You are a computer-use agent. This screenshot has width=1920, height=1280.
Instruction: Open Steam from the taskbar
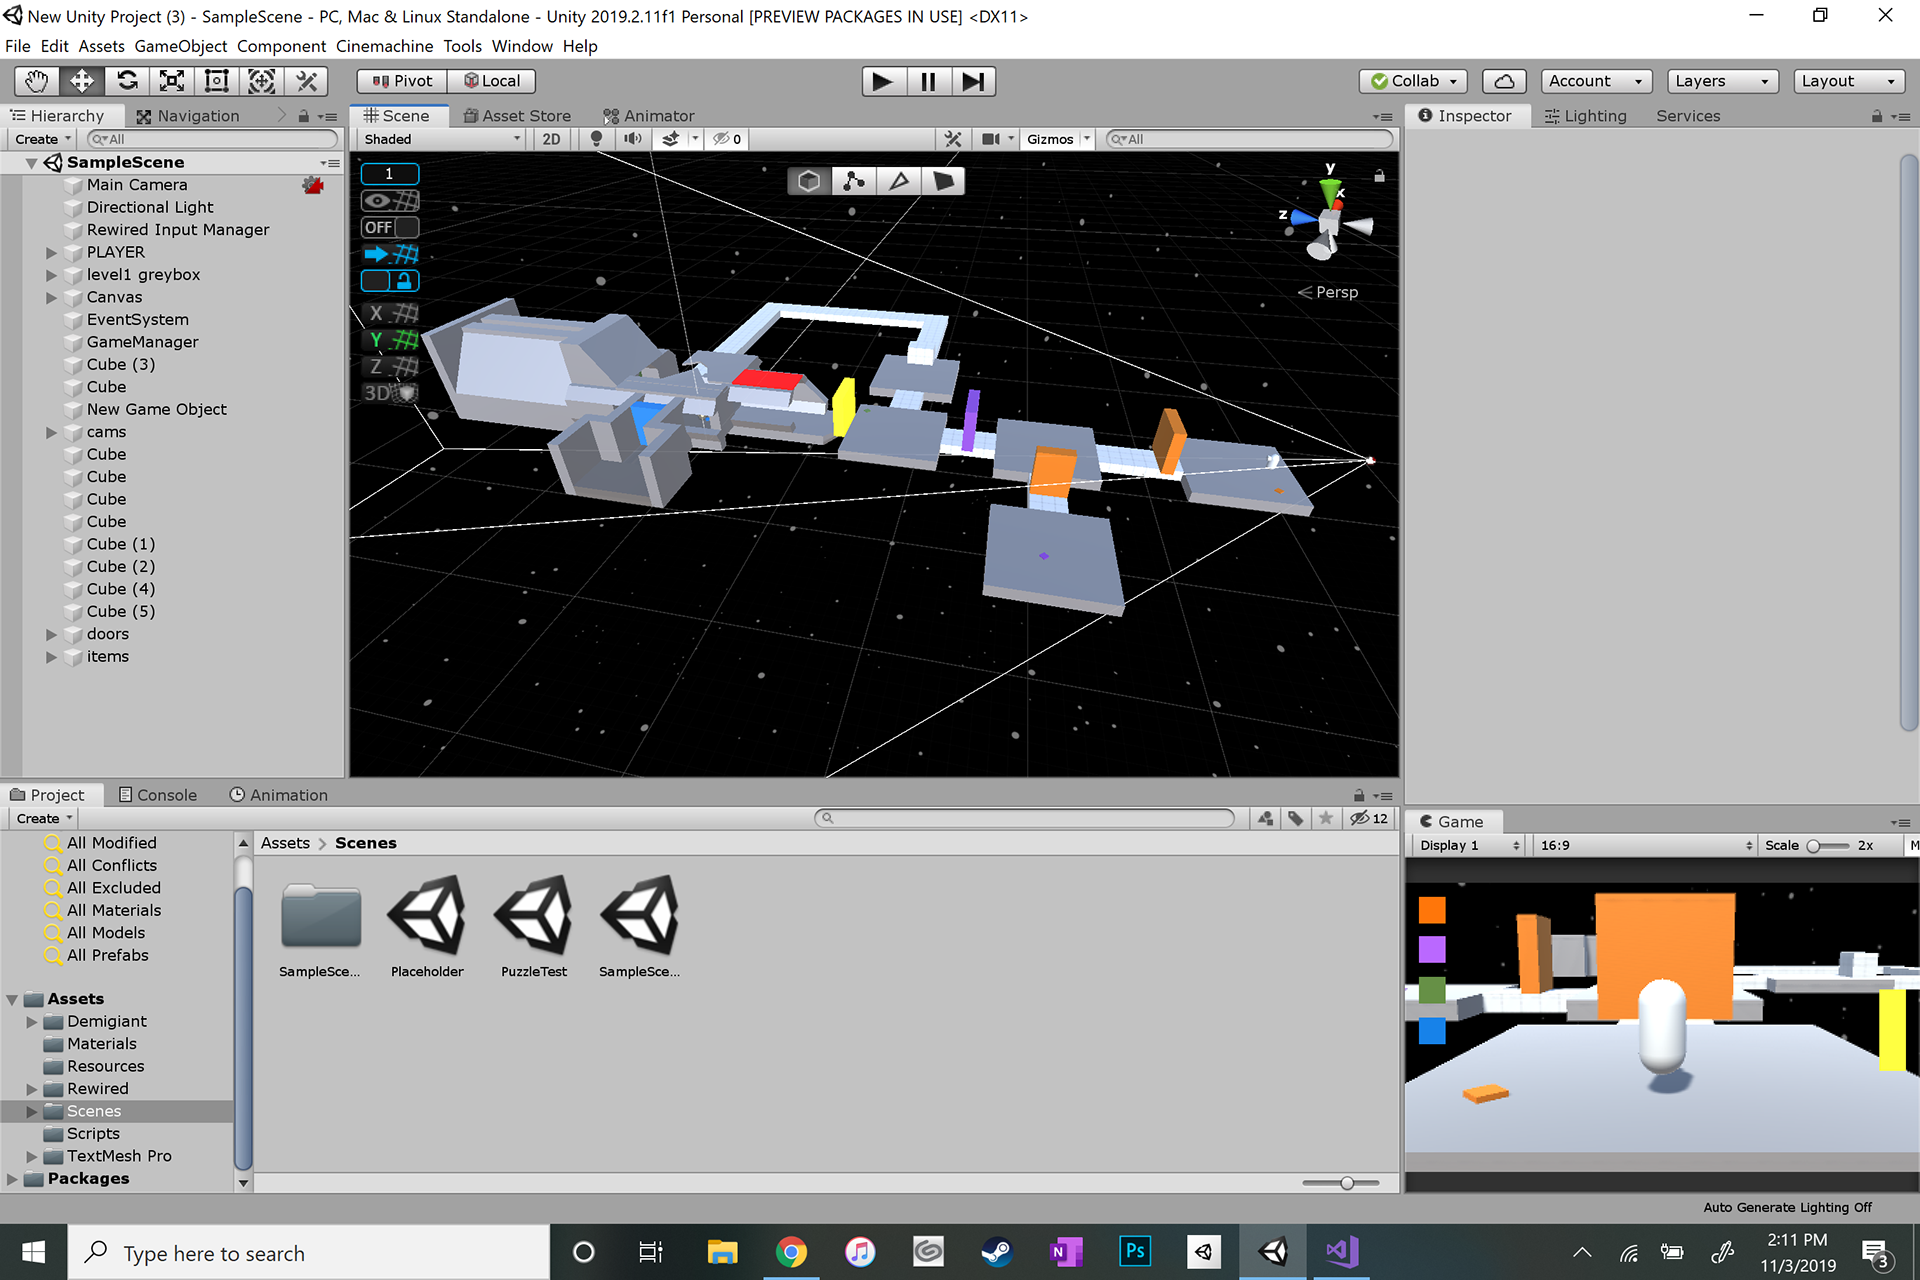996,1252
